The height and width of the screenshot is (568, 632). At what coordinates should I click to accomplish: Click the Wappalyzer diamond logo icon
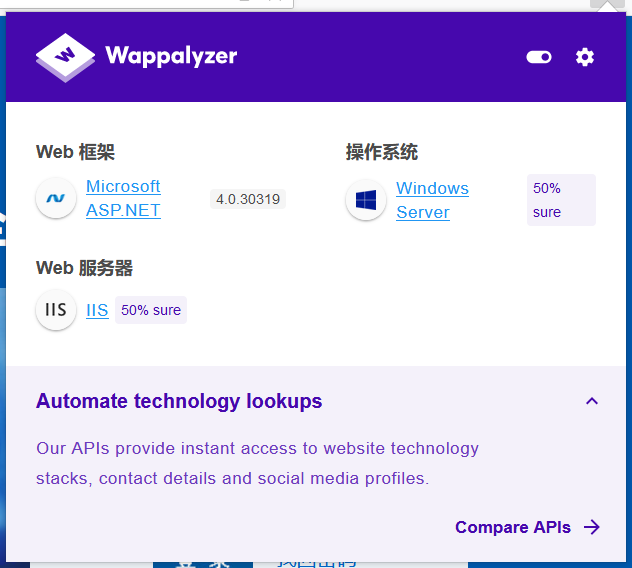click(x=65, y=58)
